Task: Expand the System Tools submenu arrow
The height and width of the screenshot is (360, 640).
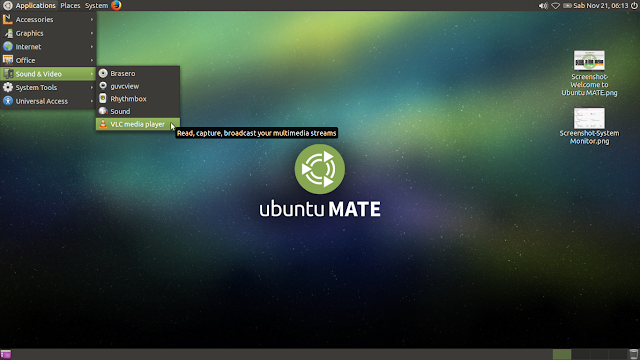Action: (92, 87)
